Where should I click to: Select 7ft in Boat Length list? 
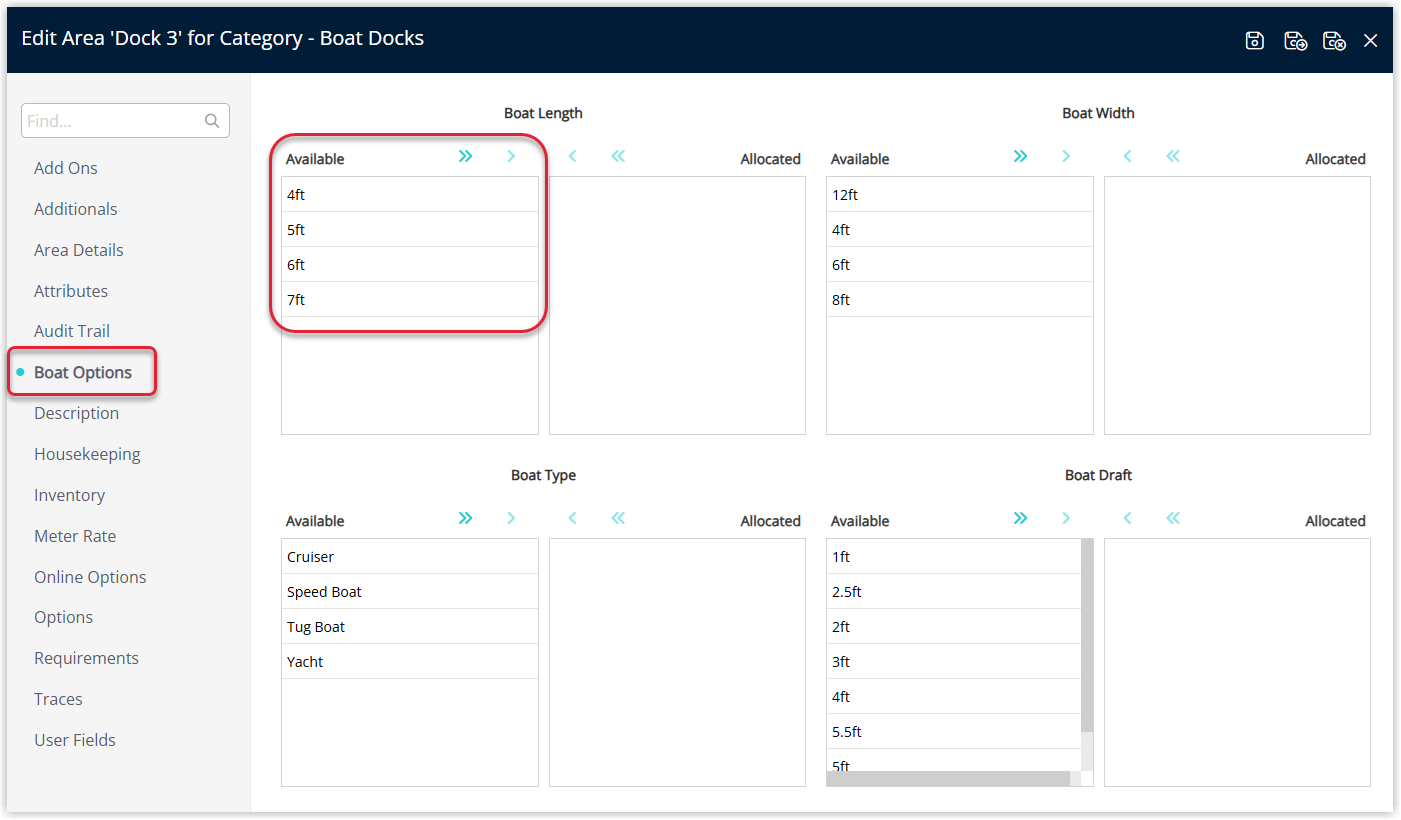tap(410, 300)
